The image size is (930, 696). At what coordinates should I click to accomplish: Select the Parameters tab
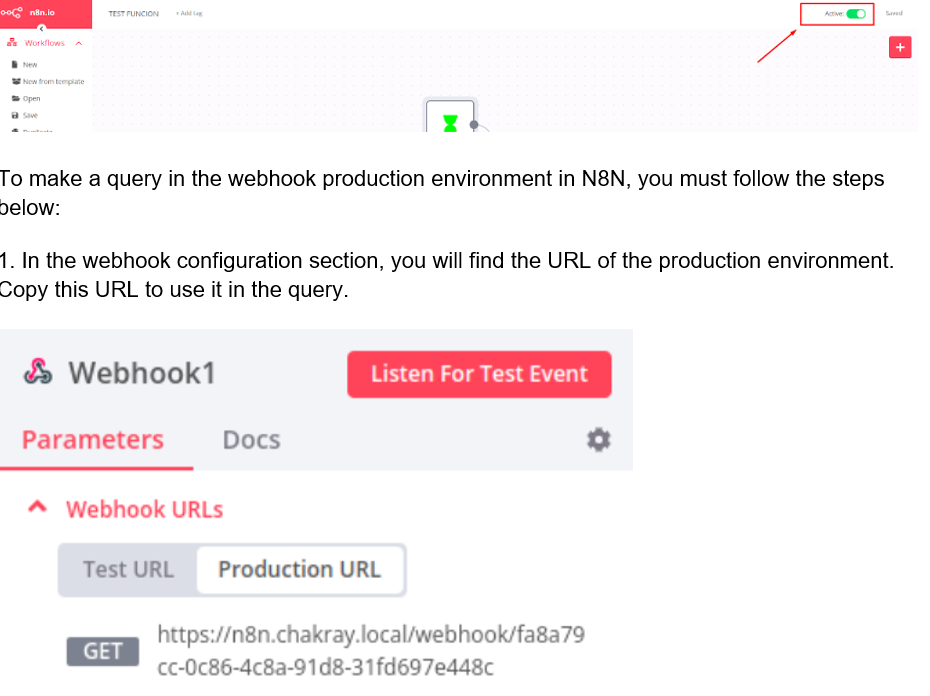(92, 440)
